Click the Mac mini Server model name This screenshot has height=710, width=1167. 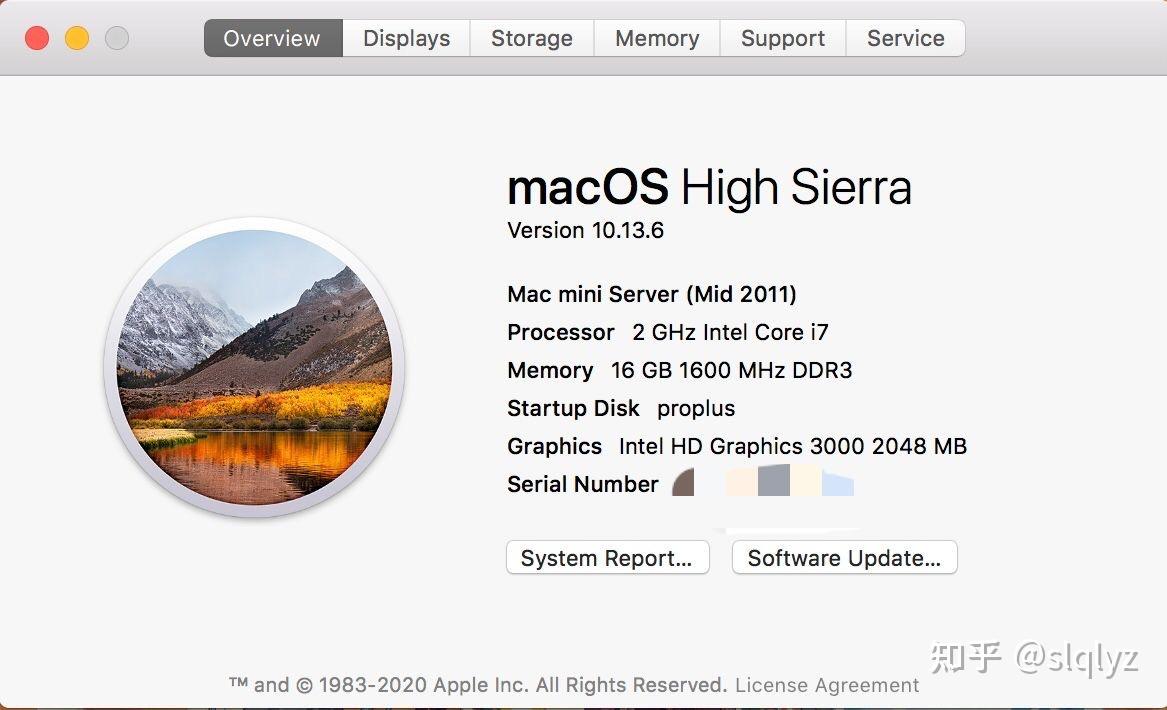point(651,294)
